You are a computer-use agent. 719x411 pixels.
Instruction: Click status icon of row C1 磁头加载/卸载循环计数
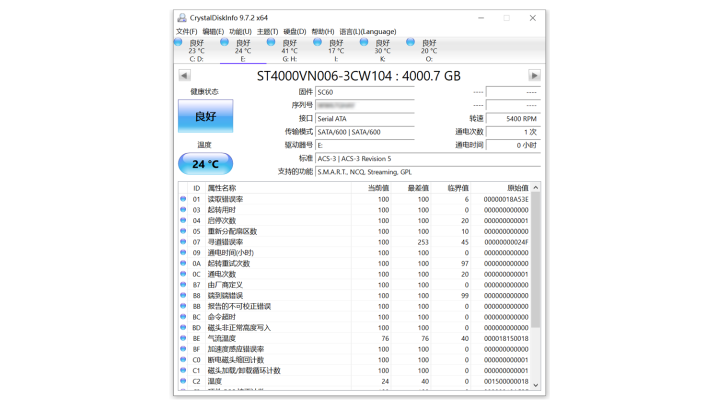coord(183,370)
